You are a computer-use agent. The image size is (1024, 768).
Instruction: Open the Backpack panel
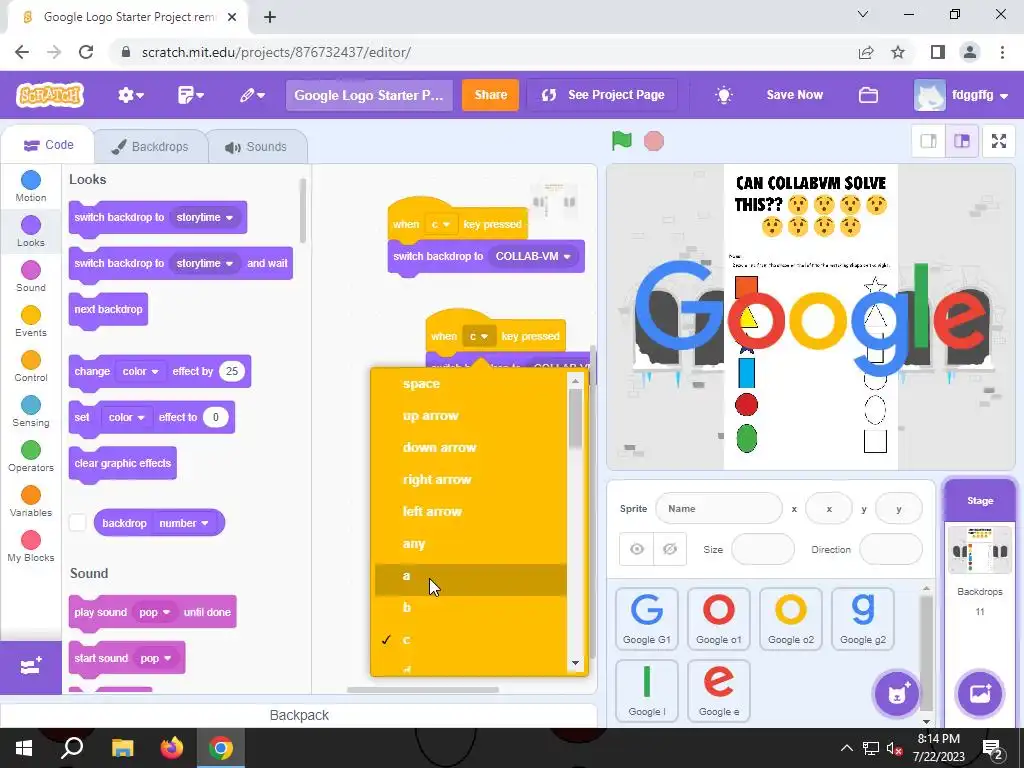[x=299, y=715]
